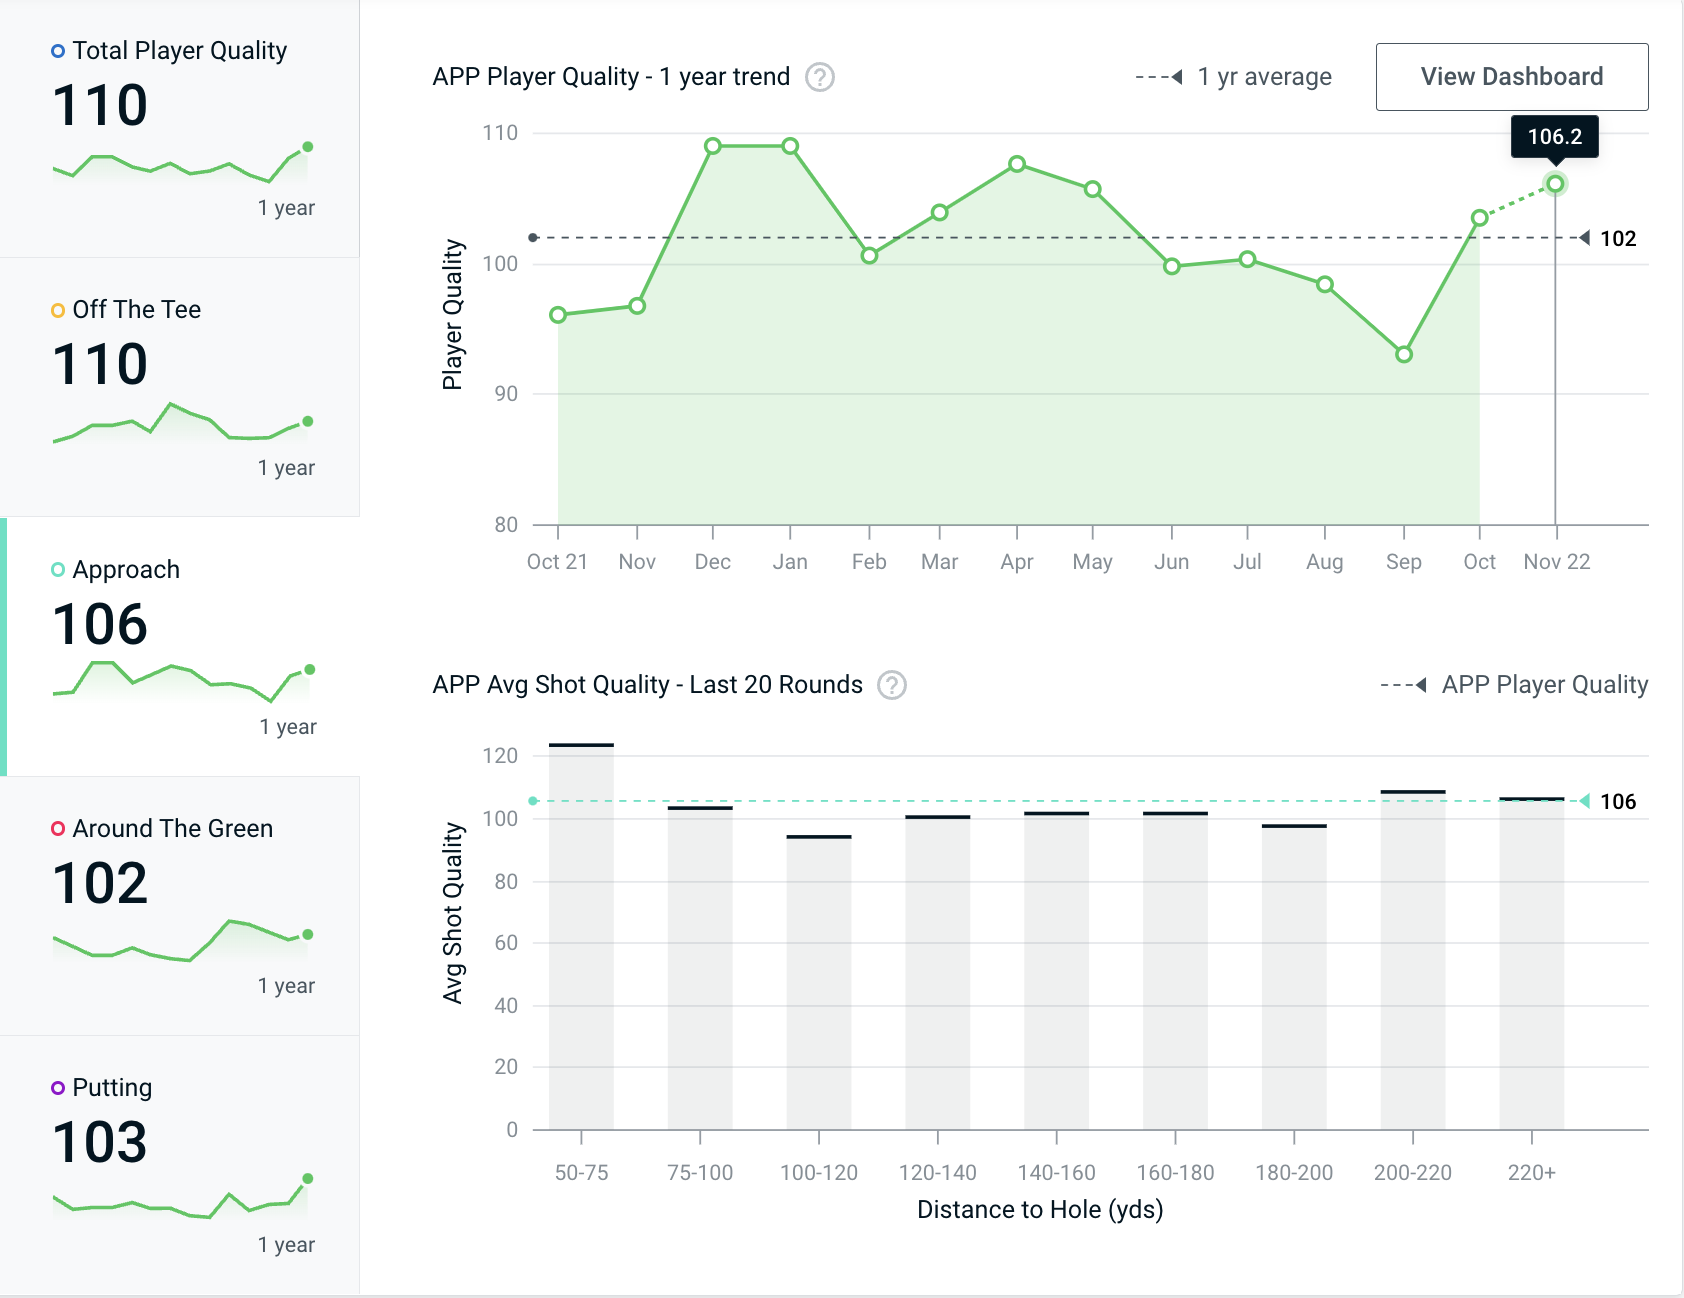Click the APP Player Quality legend marker

tap(1404, 685)
